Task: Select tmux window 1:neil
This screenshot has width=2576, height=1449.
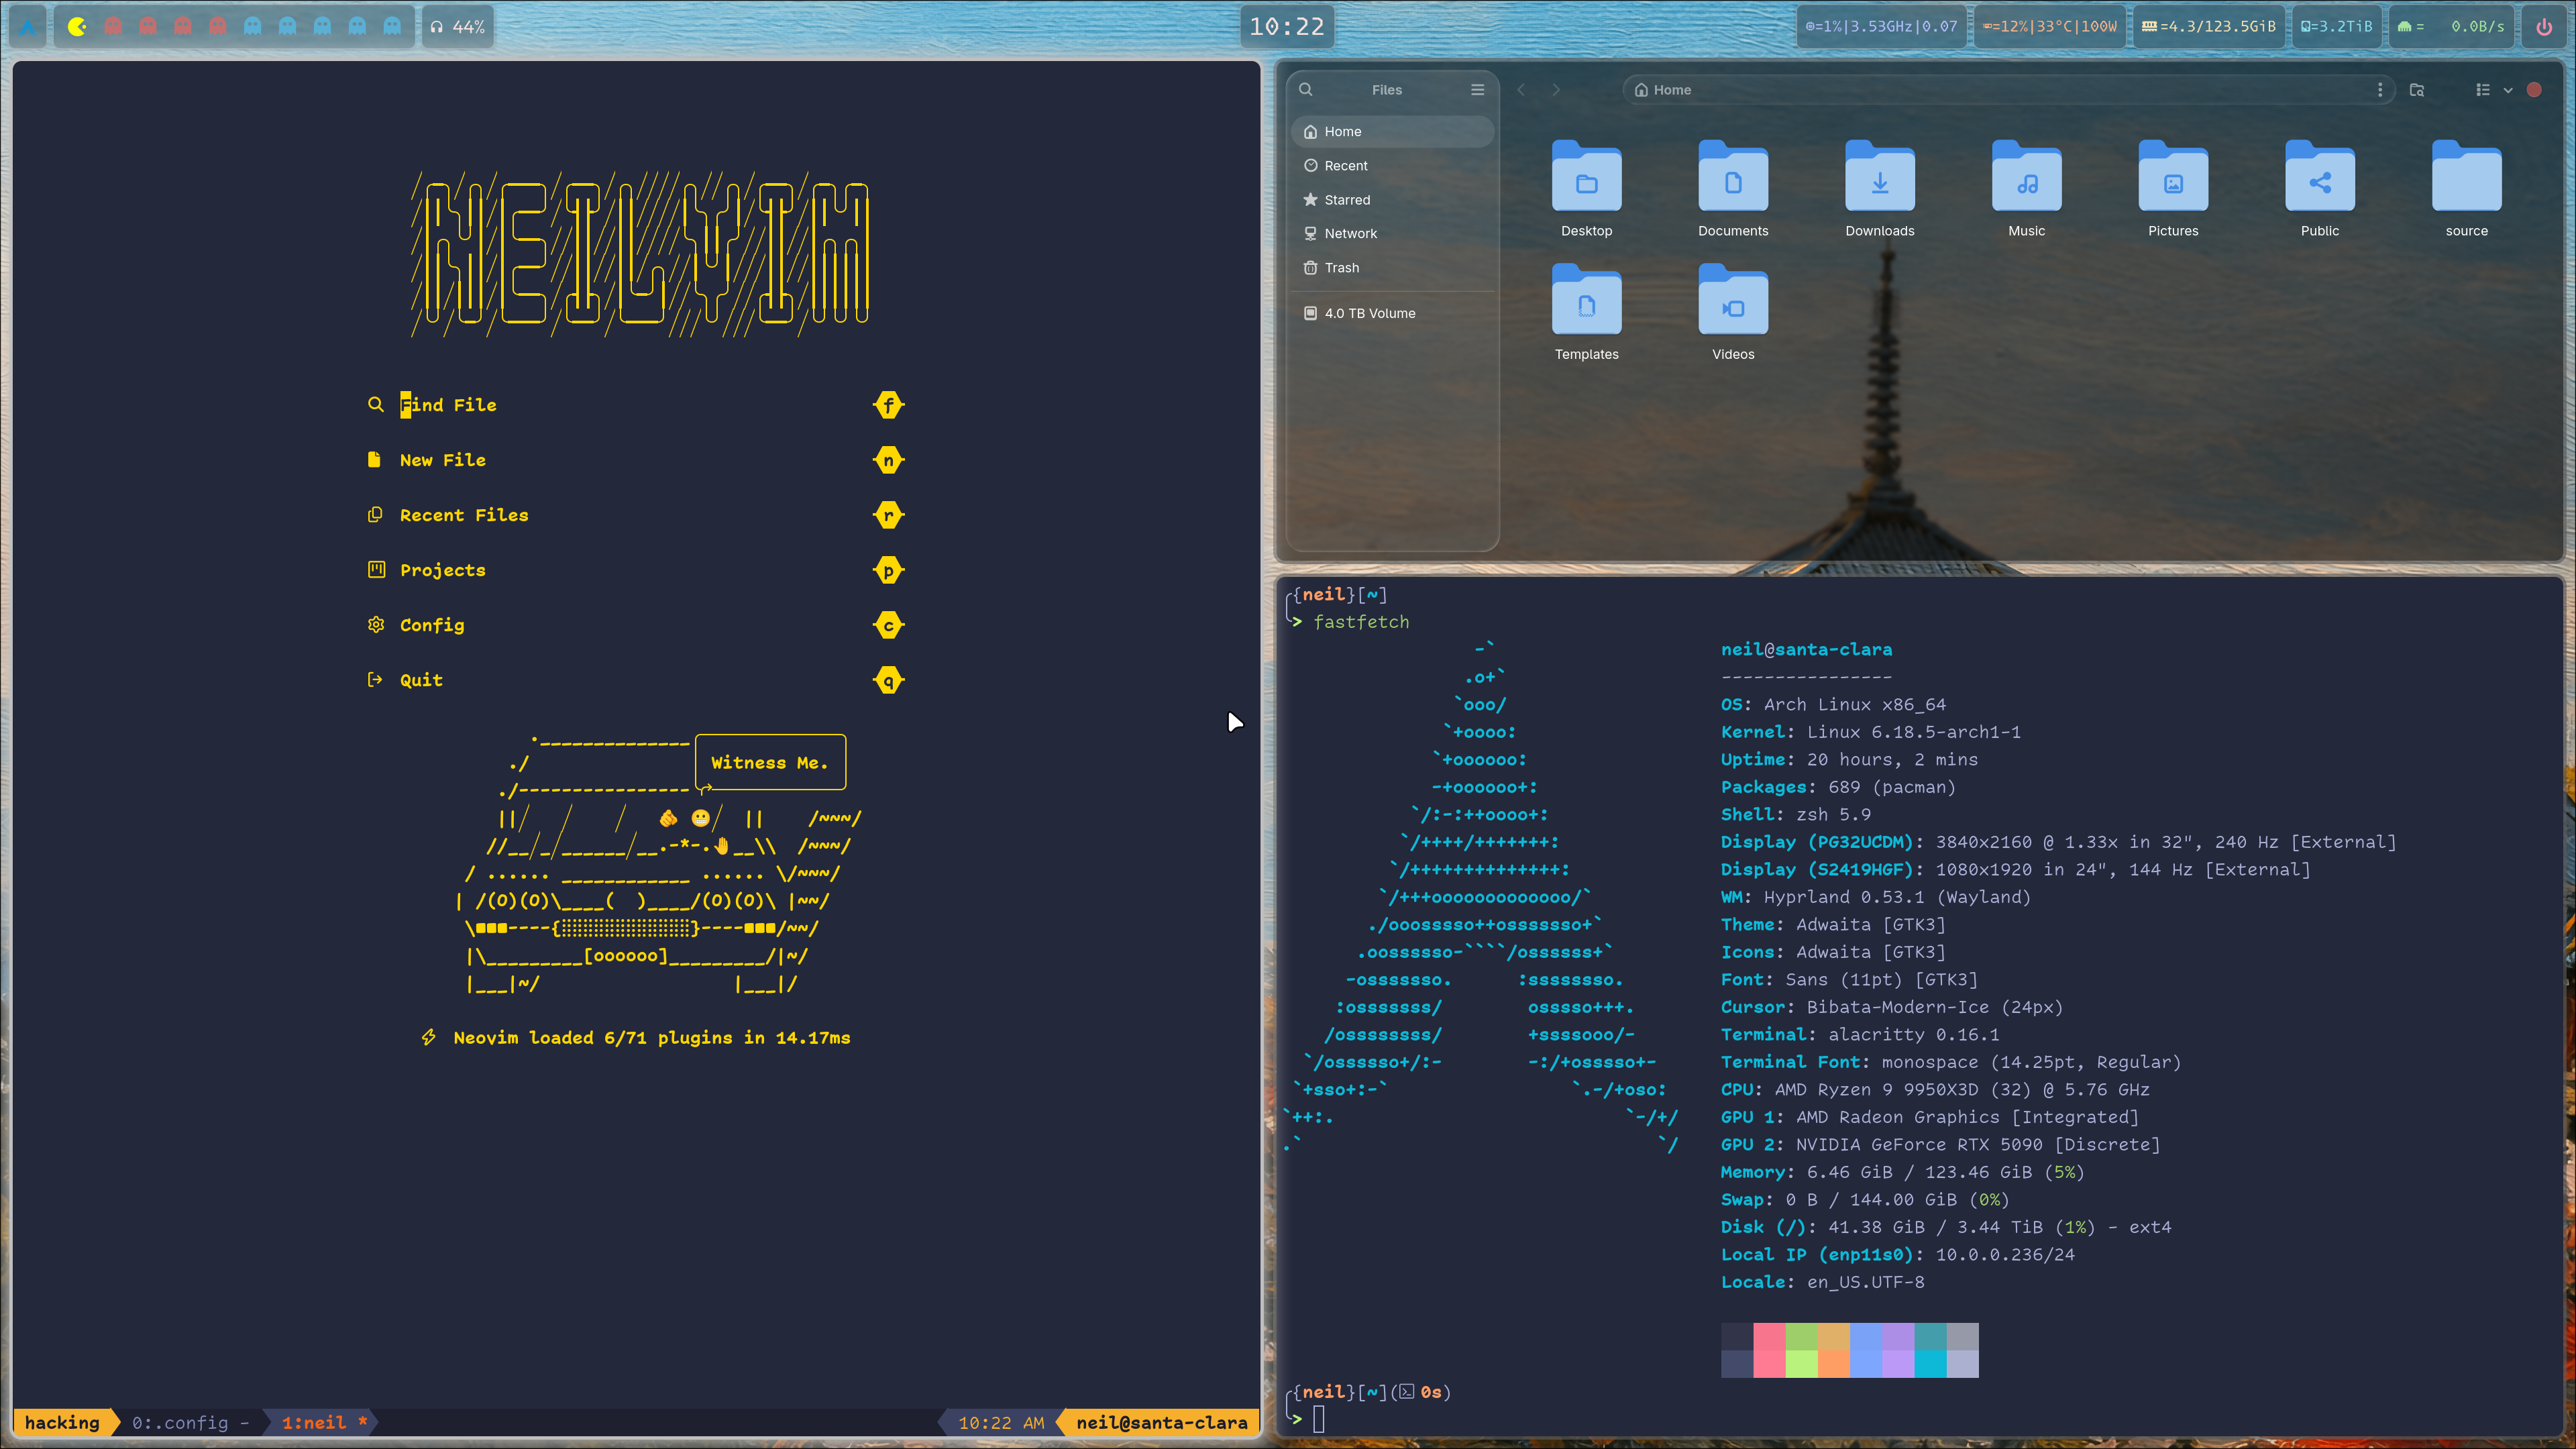Action: 316,1421
